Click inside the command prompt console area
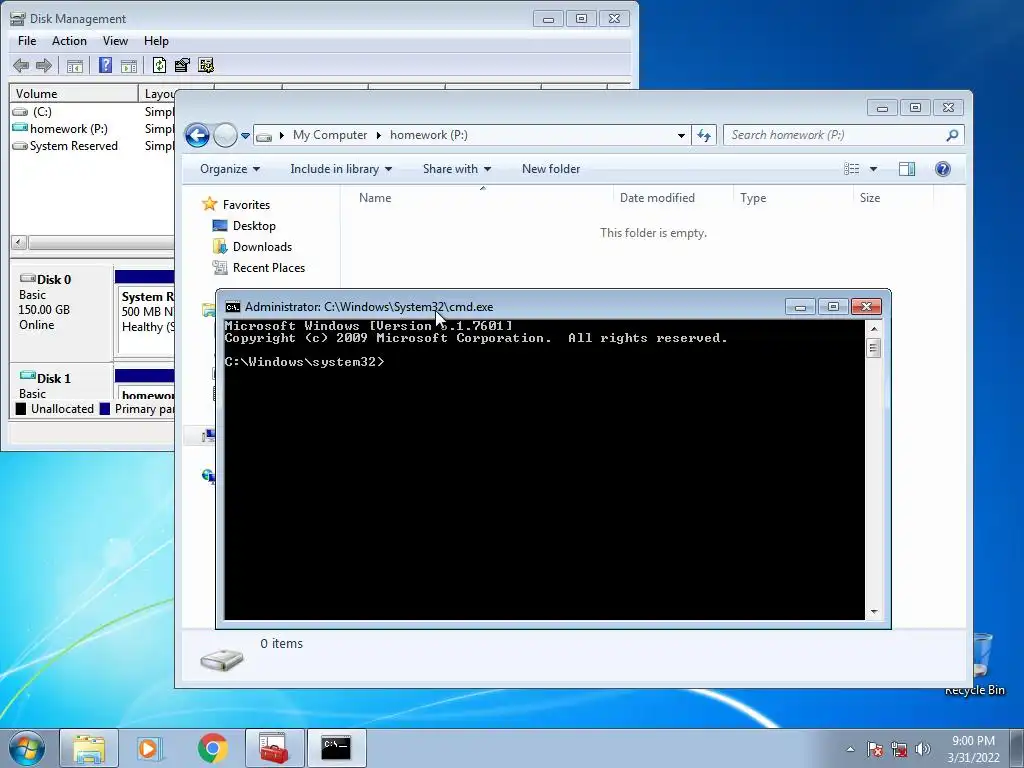The height and width of the screenshot is (768, 1024). pos(545,469)
